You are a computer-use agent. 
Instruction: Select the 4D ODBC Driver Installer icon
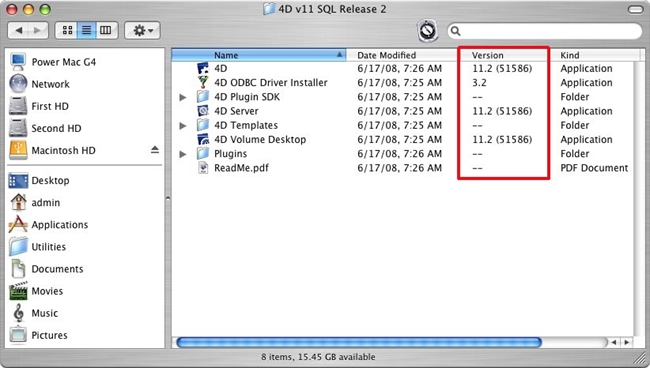[x=203, y=82]
